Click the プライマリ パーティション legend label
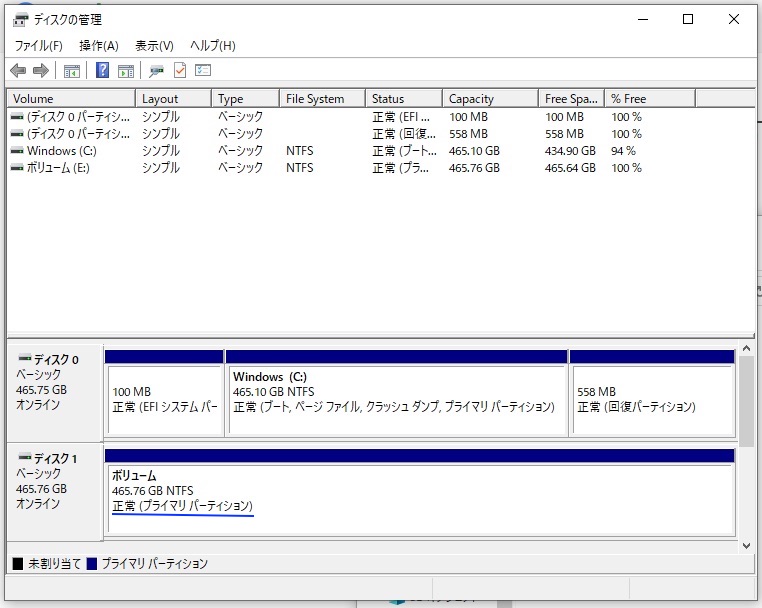762x608 pixels. click(155, 564)
